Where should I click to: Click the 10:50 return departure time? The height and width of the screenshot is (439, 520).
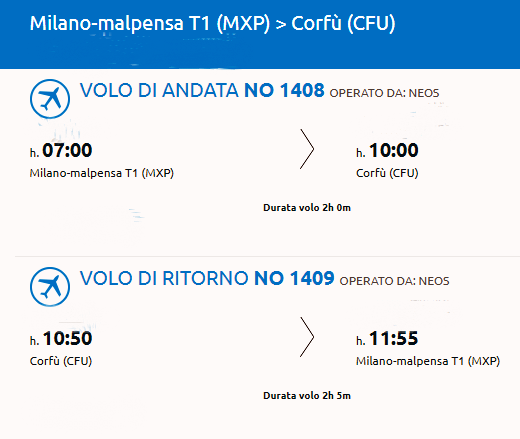[x=67, y=338]
